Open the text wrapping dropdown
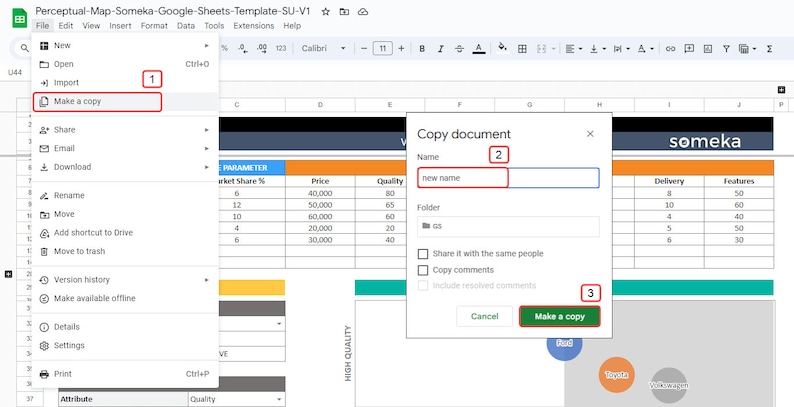The image size is (794, 407). tap(621, 49)
